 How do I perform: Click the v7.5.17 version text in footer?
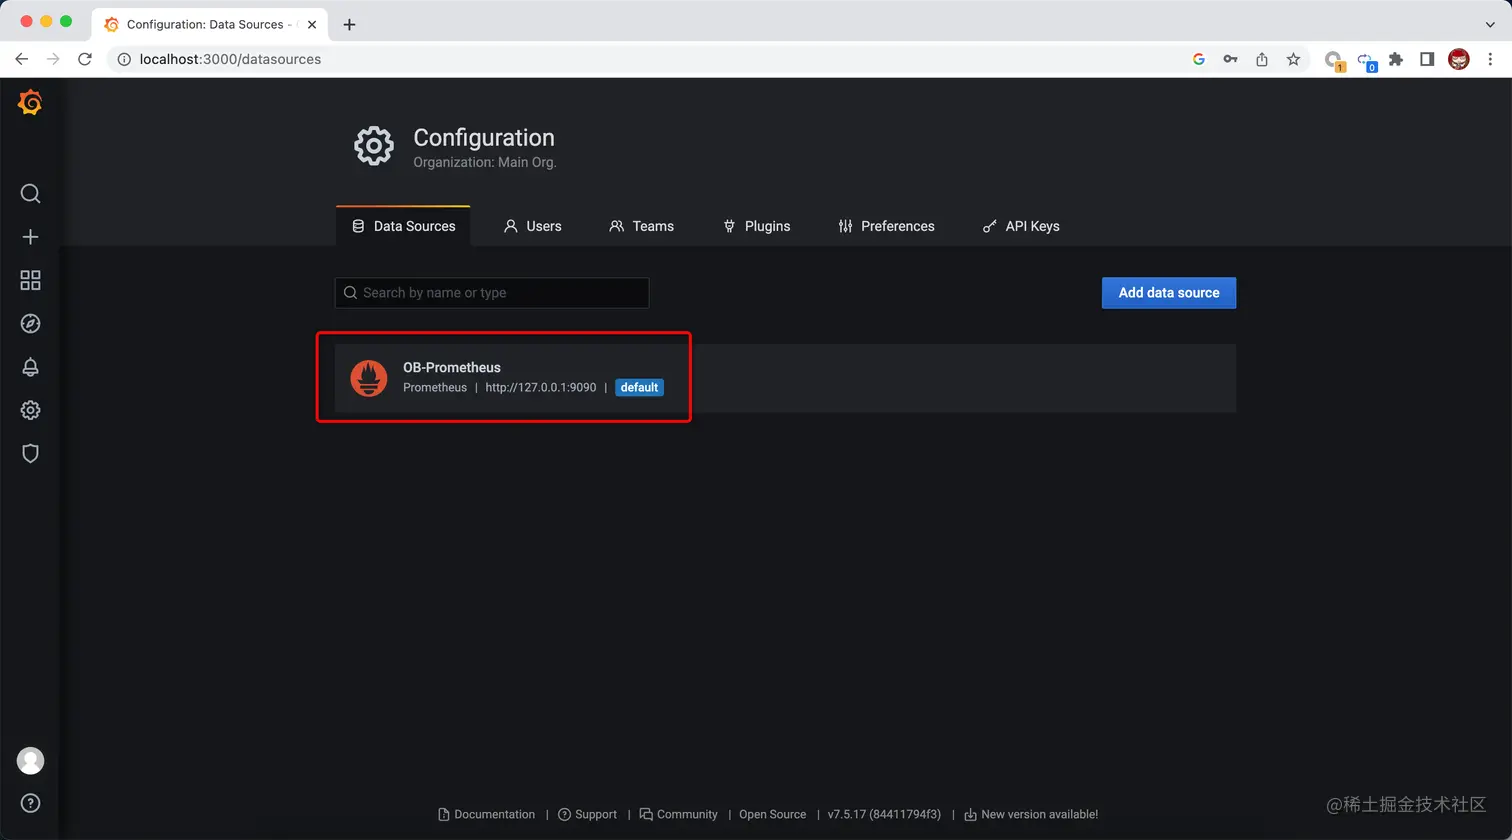click(884, 814)
